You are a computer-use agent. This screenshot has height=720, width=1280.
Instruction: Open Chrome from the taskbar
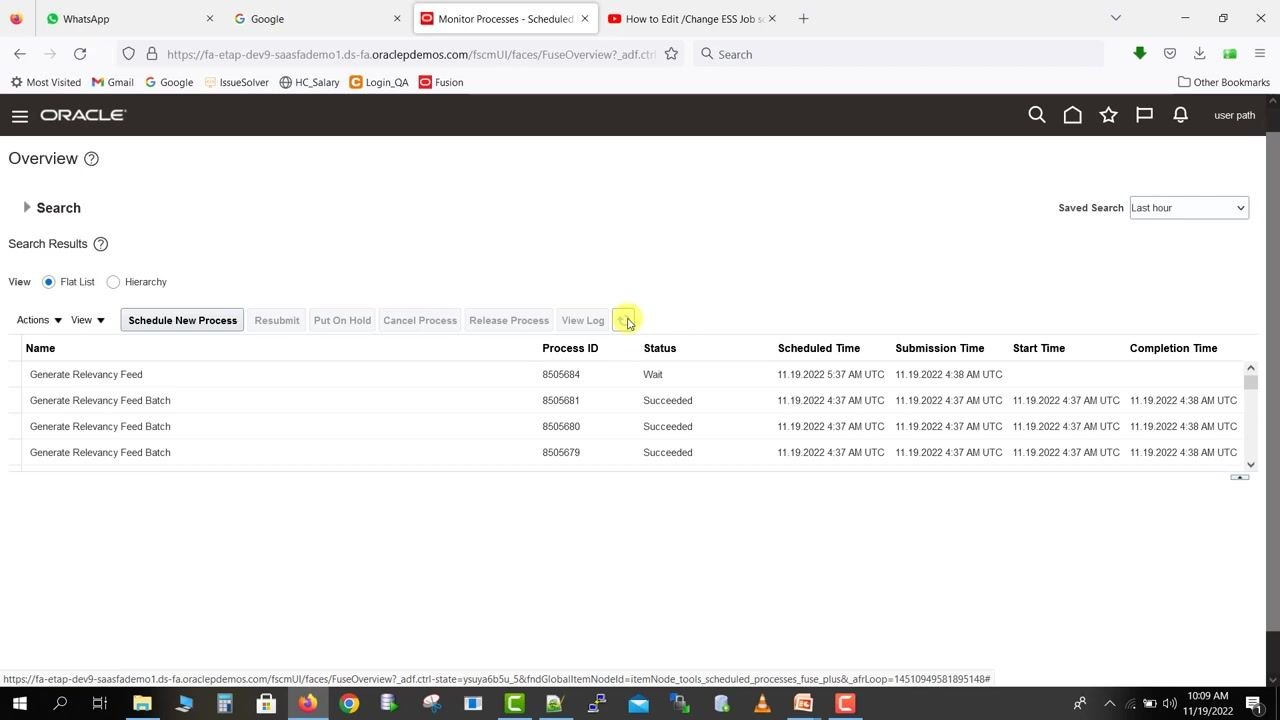[x=349, y=704]
